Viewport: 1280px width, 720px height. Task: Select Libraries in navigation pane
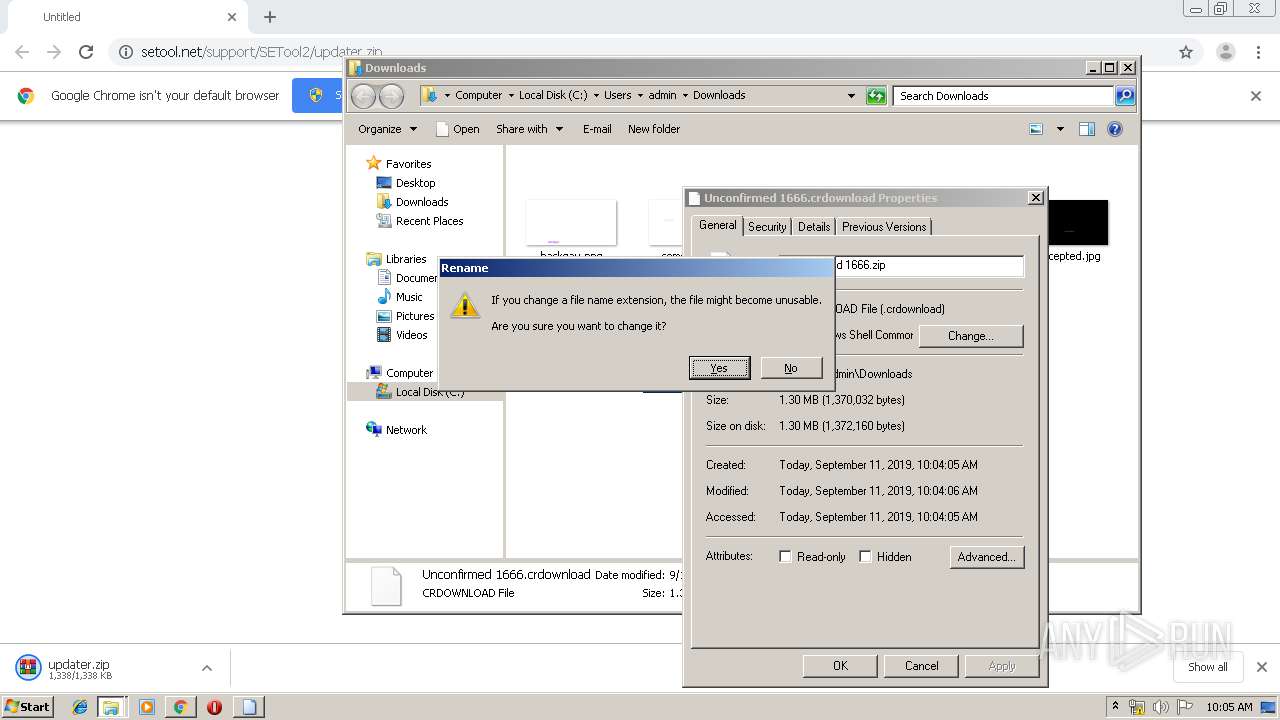[406, 259]
